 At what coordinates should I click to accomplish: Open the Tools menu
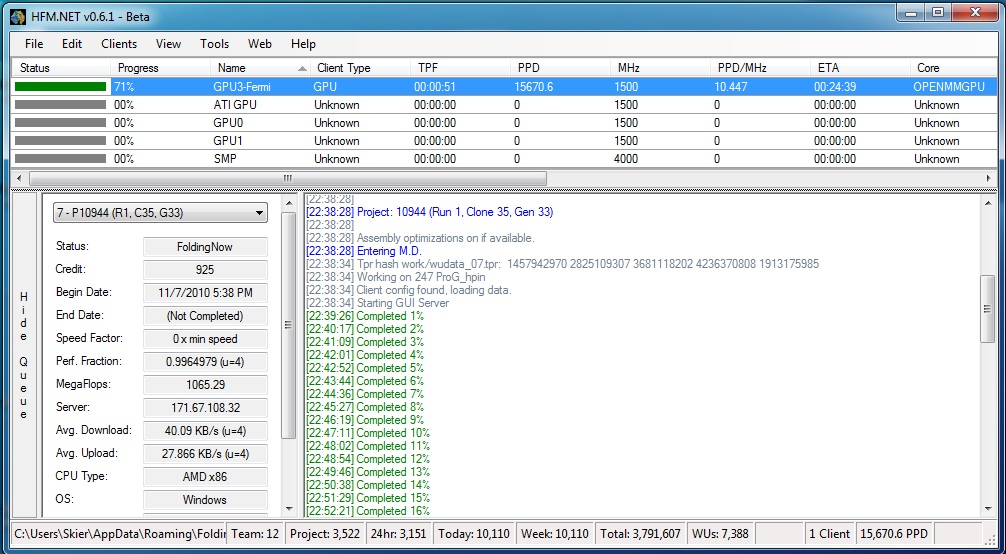pyautogui.click(x=214, y=44)
